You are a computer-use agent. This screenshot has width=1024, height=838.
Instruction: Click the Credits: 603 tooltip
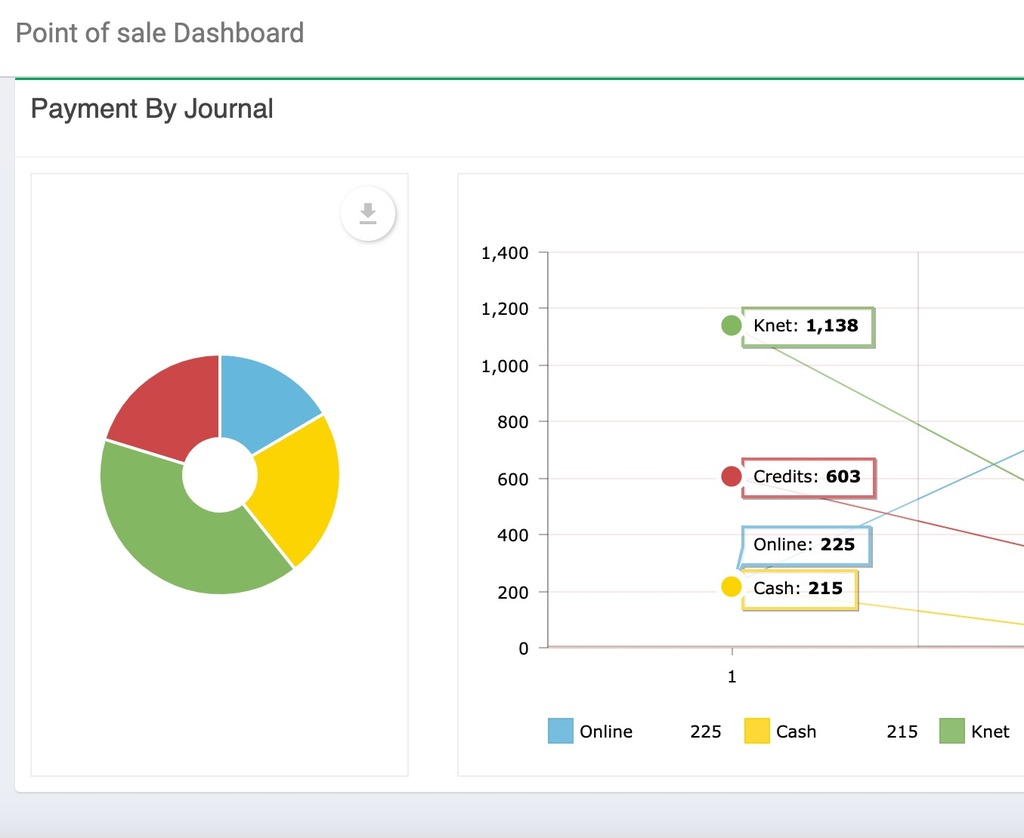click(x=808, y=477)
